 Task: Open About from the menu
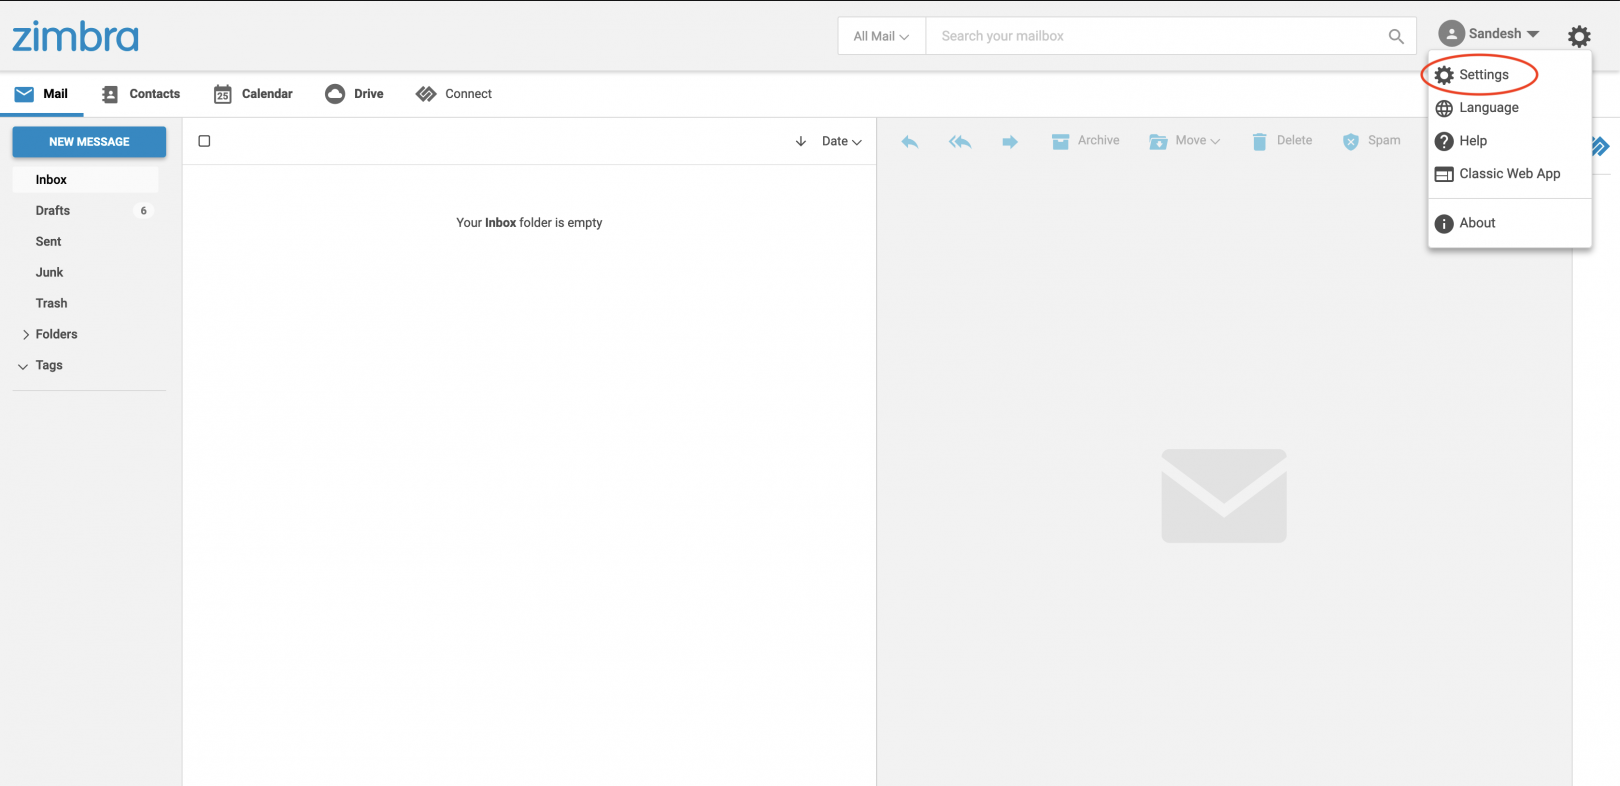pos(1477,223)
